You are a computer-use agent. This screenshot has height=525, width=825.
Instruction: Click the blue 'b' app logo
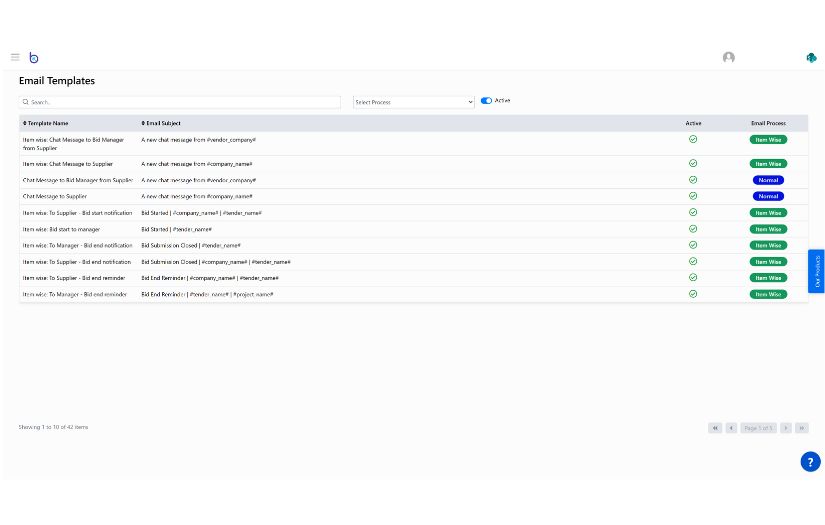coord(34,57)
